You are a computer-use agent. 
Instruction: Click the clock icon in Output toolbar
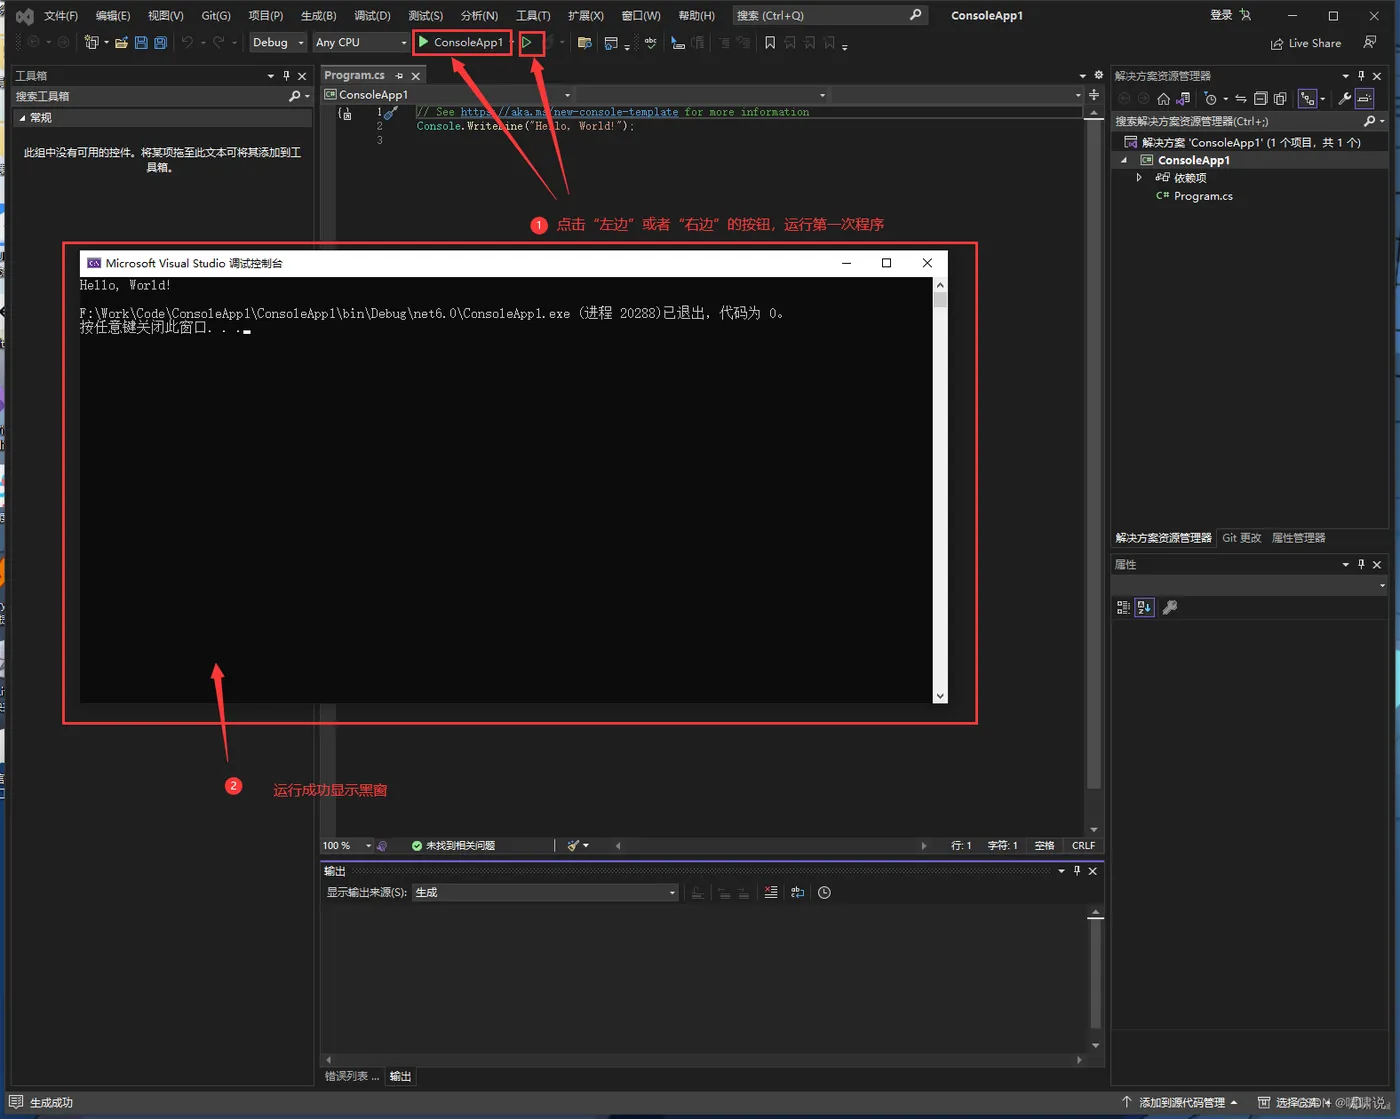click(824, 892)
